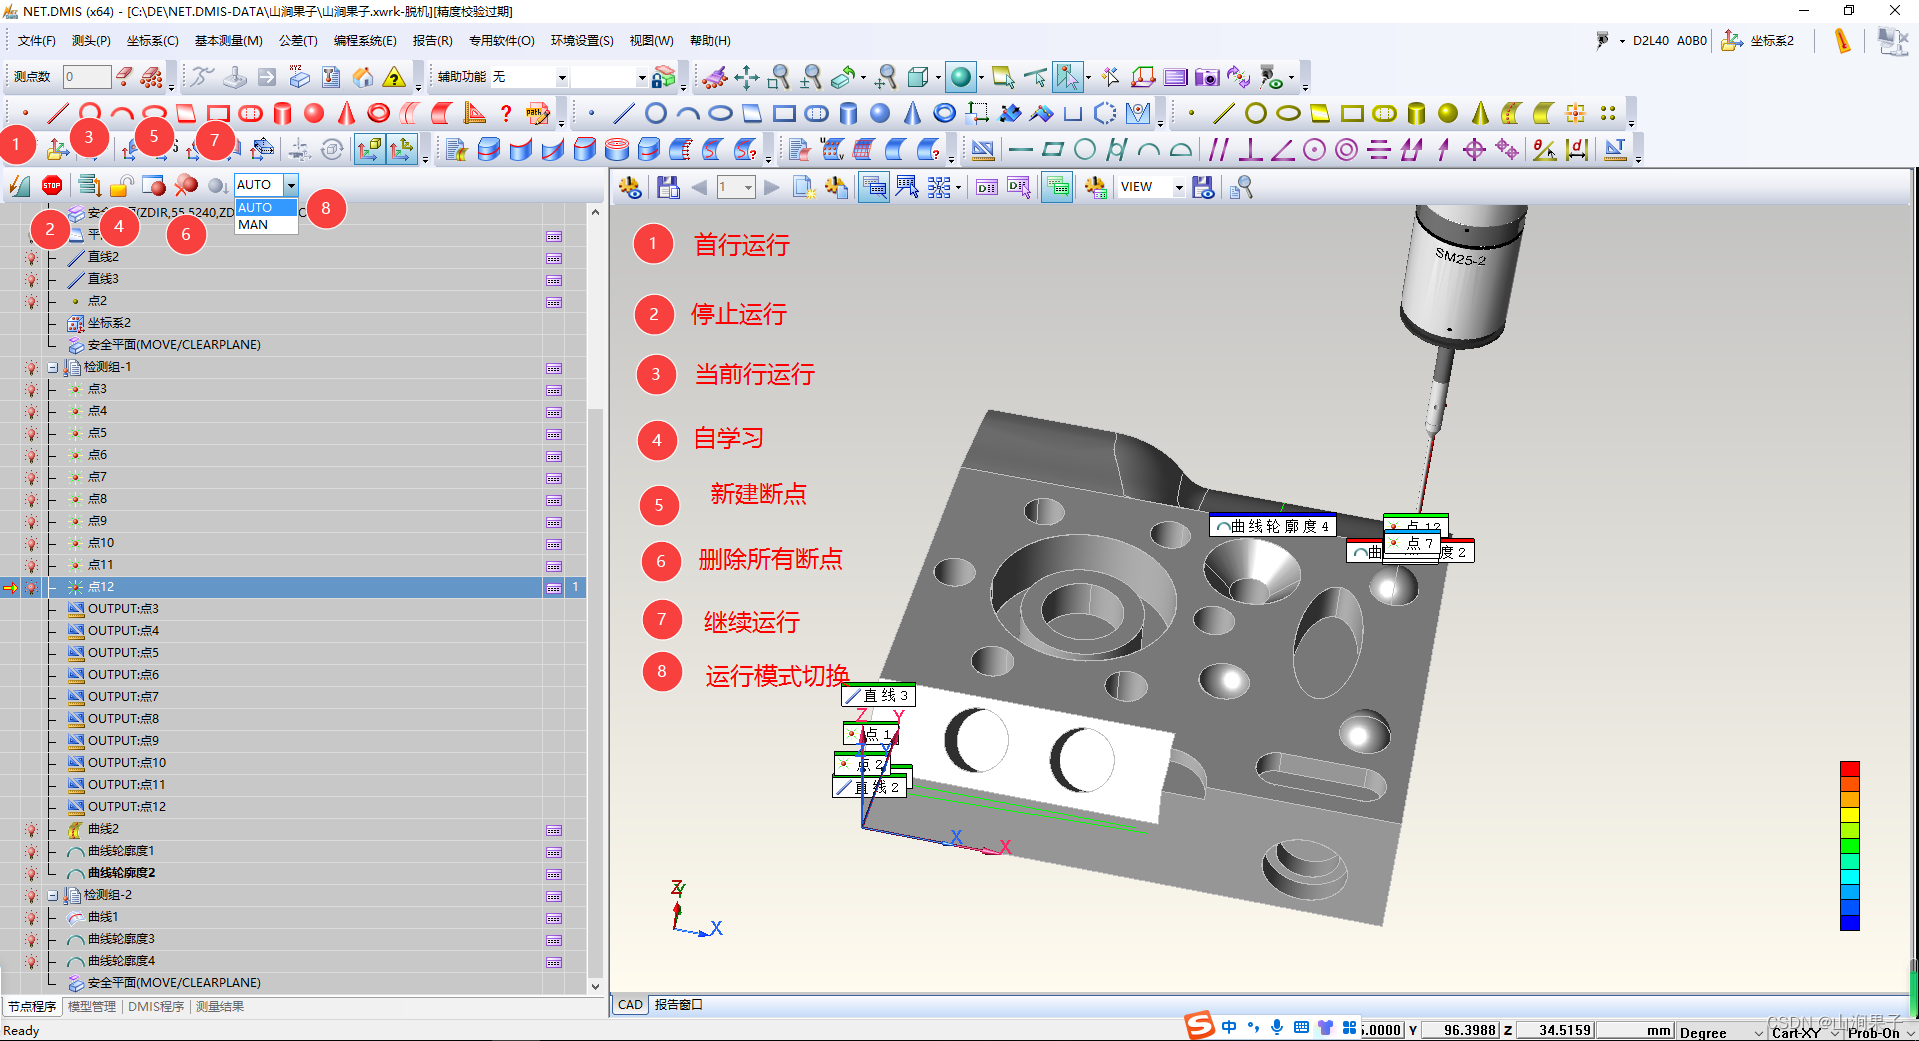Screen dimensions: 1919x1041
Task: Select the red sphere feature icon
Action: point(314,113)
